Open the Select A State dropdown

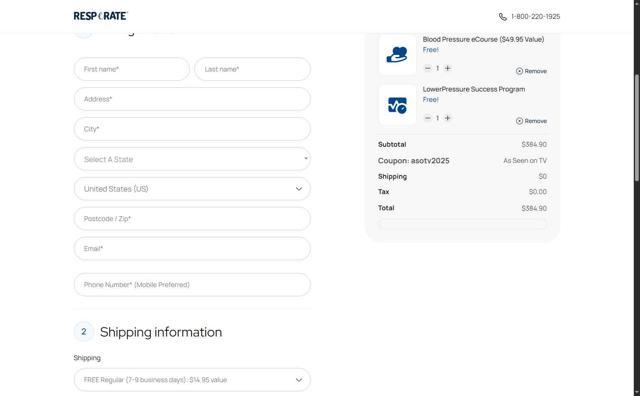point(192,159)
